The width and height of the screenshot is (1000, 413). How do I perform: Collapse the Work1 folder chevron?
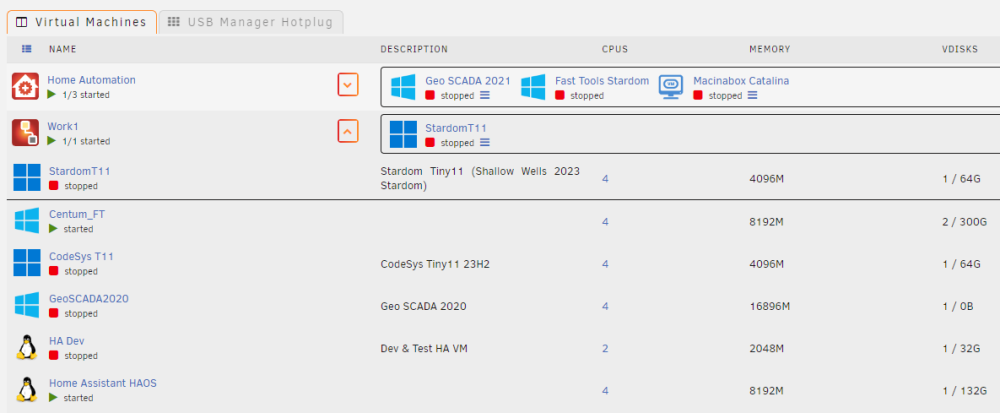348,131
